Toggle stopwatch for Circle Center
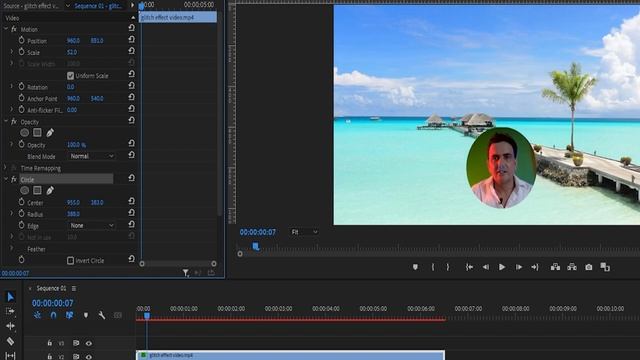The width and height of the screenshot is (640, 360). tap(22, 202)
